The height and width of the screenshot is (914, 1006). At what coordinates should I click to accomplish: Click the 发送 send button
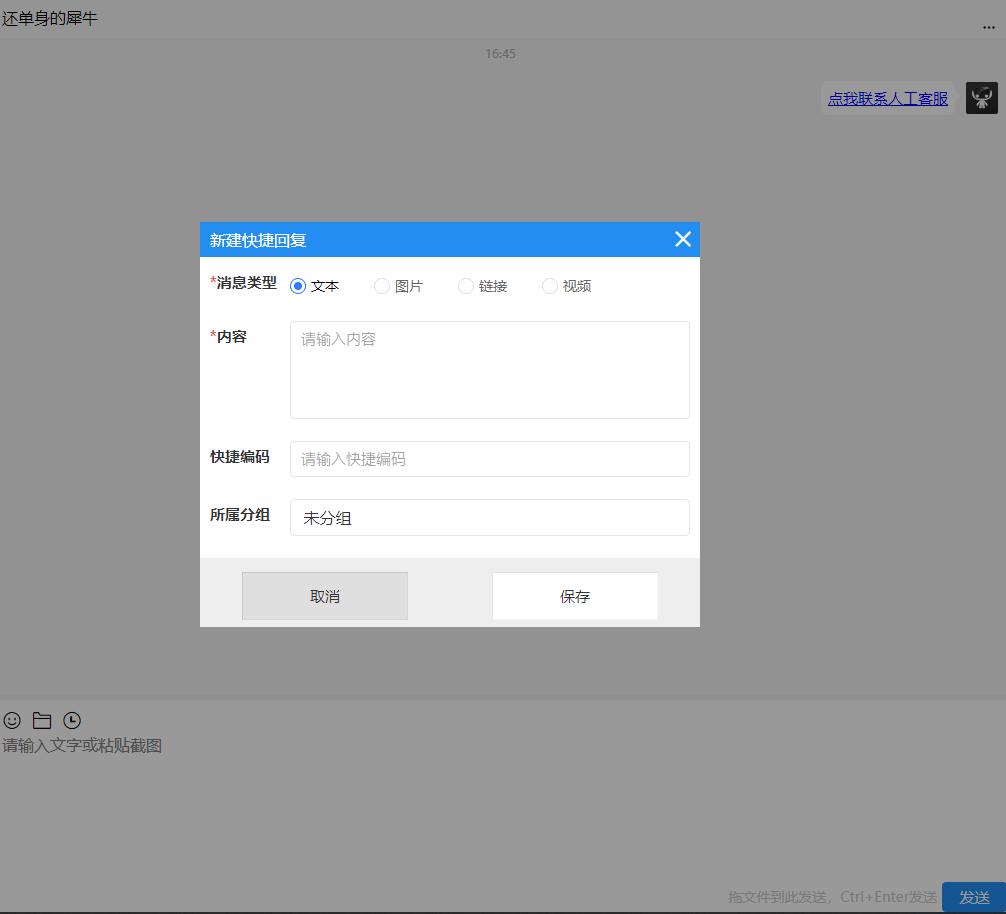pyautogui.click(x=973, y=897)
